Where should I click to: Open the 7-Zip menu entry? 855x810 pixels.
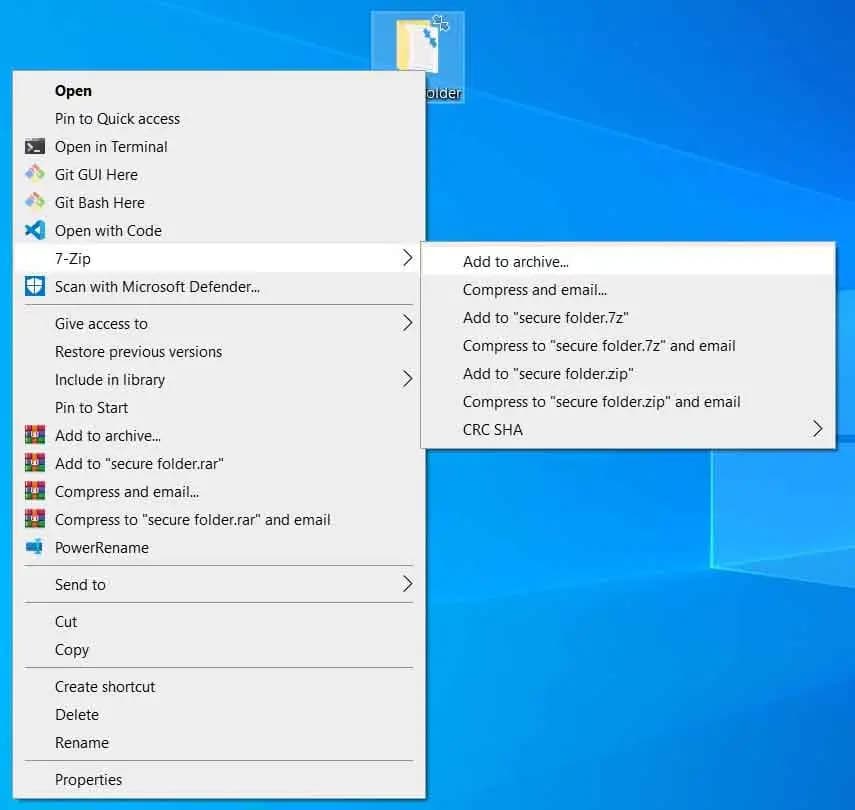pos(218,259)
